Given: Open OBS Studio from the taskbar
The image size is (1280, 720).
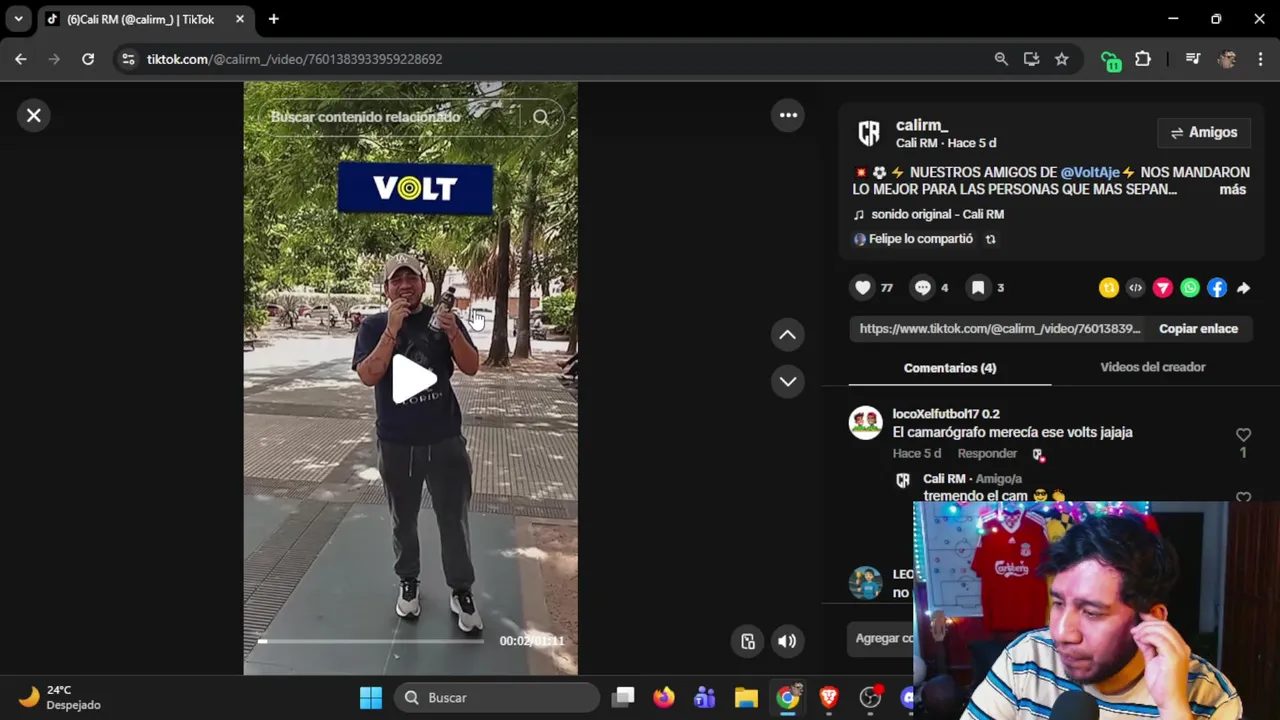Looking at the screenshot, I should tap(871, 698).
